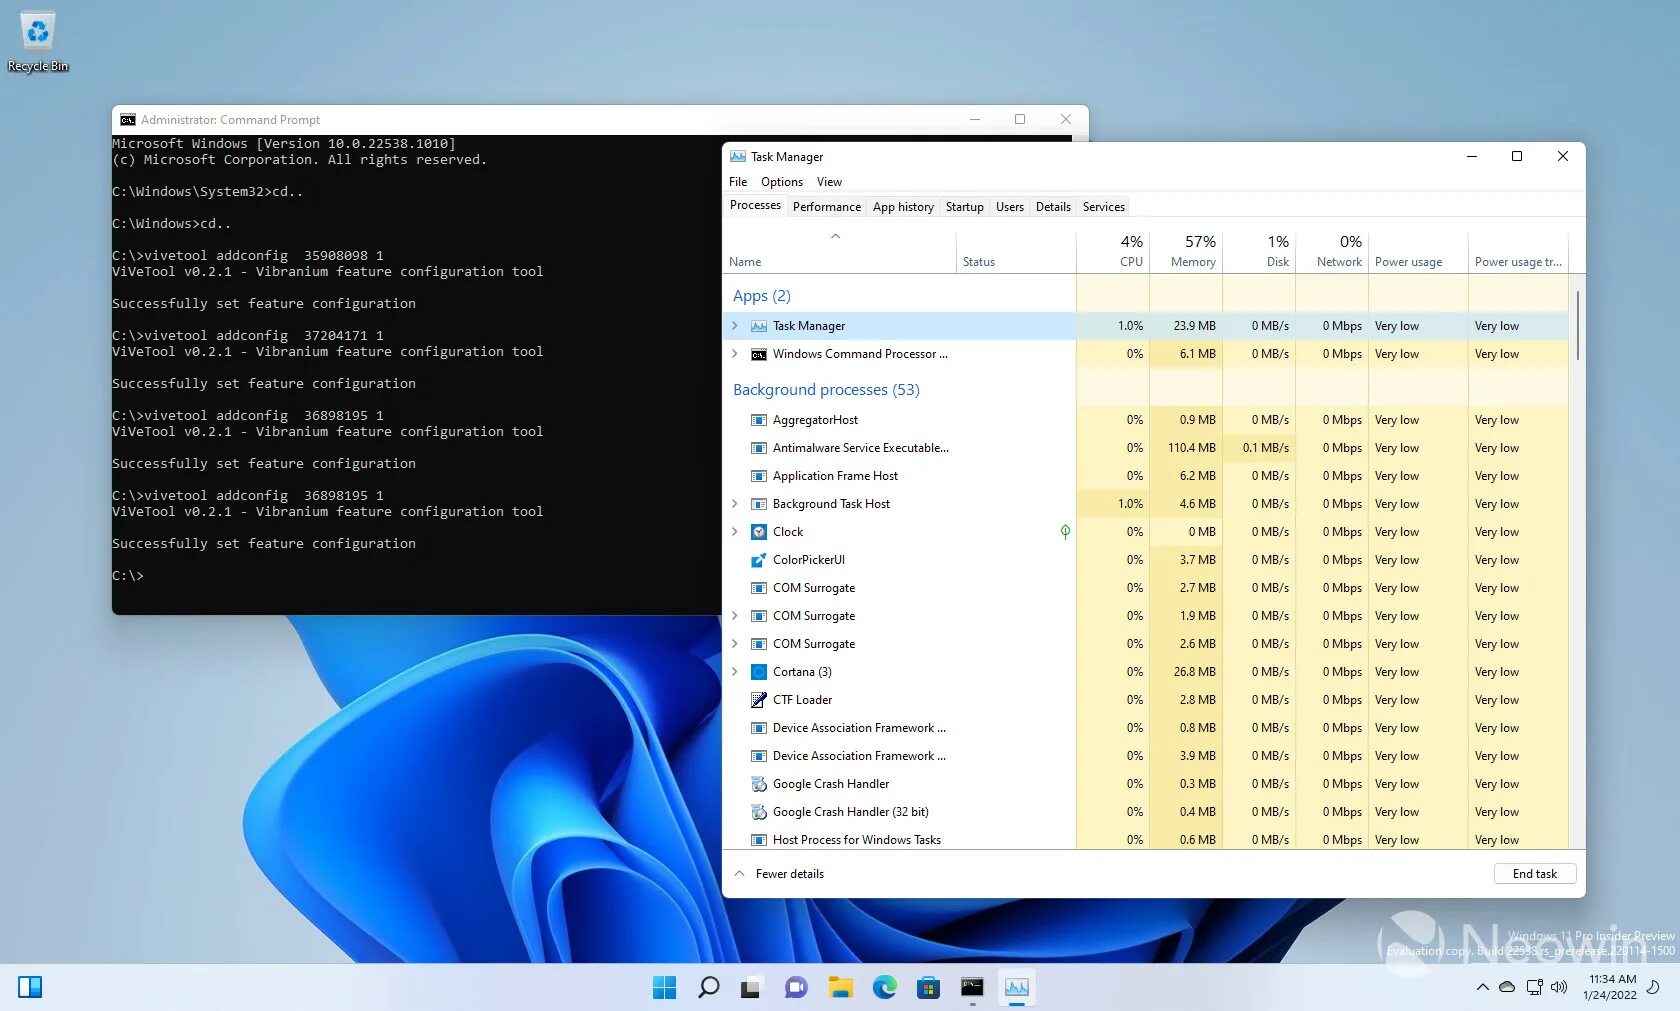
Task: Launch Microsoft Store from the taskbar
Action: point(929,987)
